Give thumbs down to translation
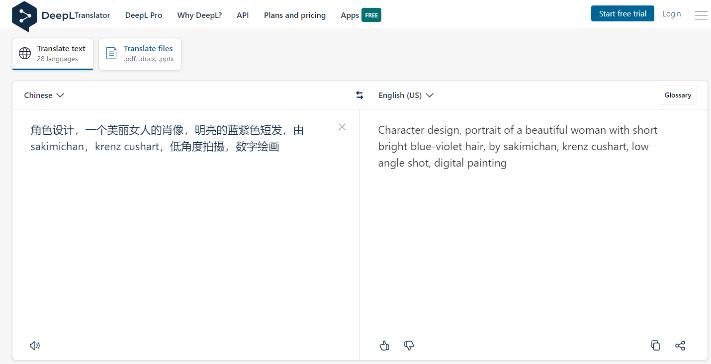The height and width of the screenshot is (364, 711). pyautogui.click(x=409, y=345)
